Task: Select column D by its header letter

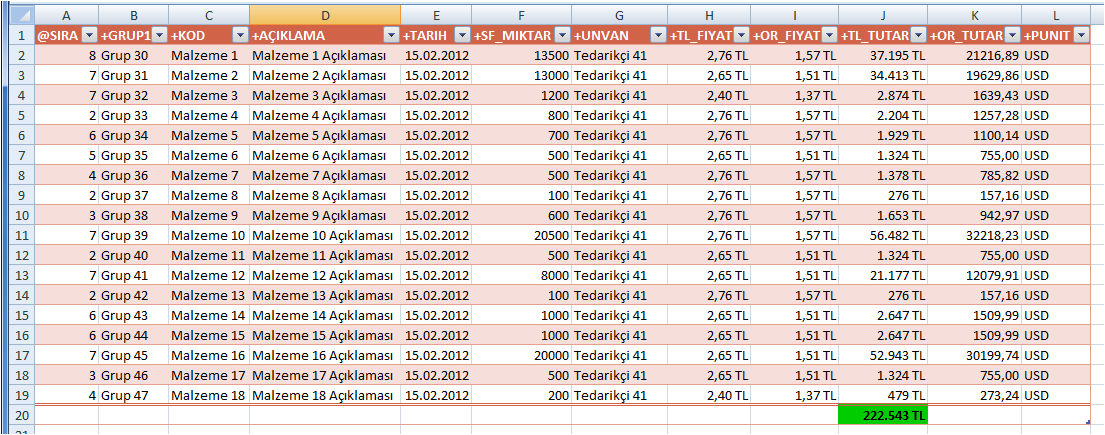Action: (x=325, y=15)
